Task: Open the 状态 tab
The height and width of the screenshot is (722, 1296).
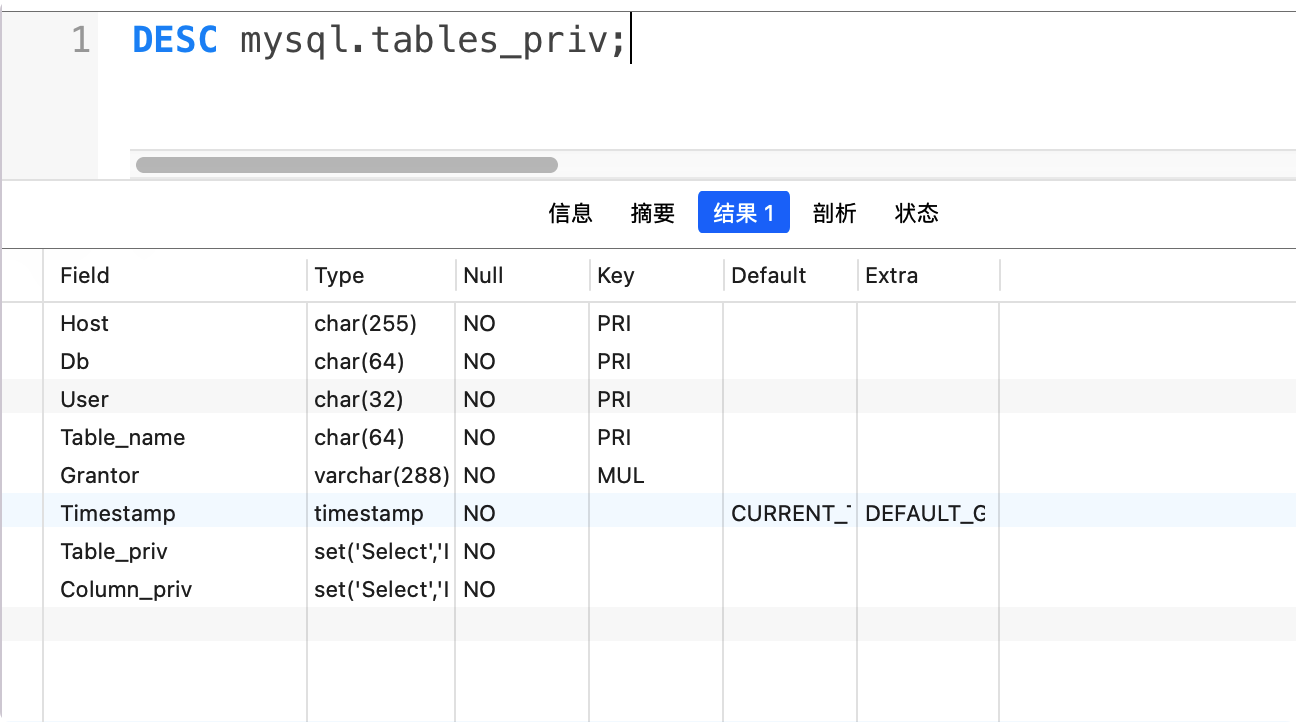Action: (x=915, y=212)
